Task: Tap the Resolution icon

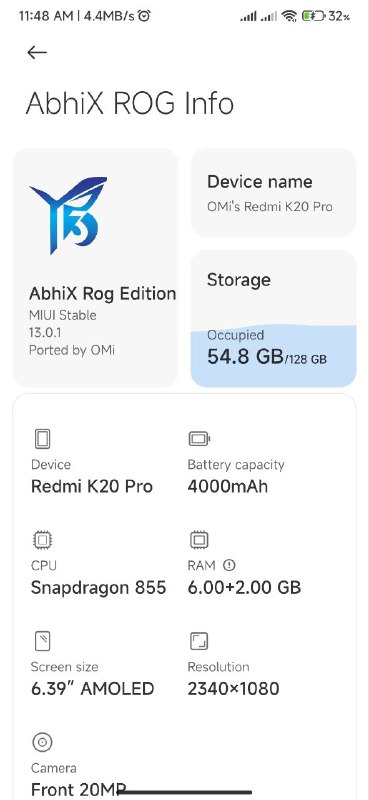Action: [x=199, y=641]
